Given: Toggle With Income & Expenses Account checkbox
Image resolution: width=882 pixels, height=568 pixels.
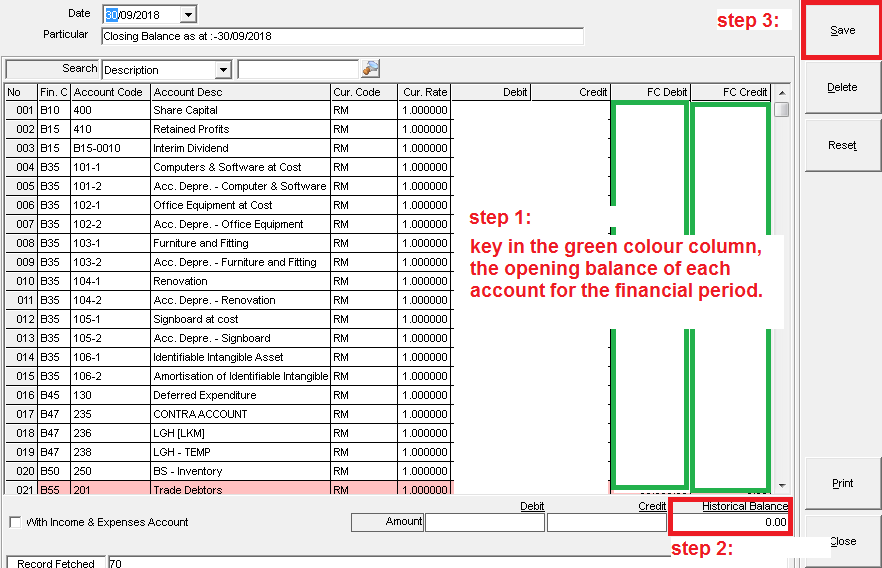Looking at the screenshot, I should (15, 522).
